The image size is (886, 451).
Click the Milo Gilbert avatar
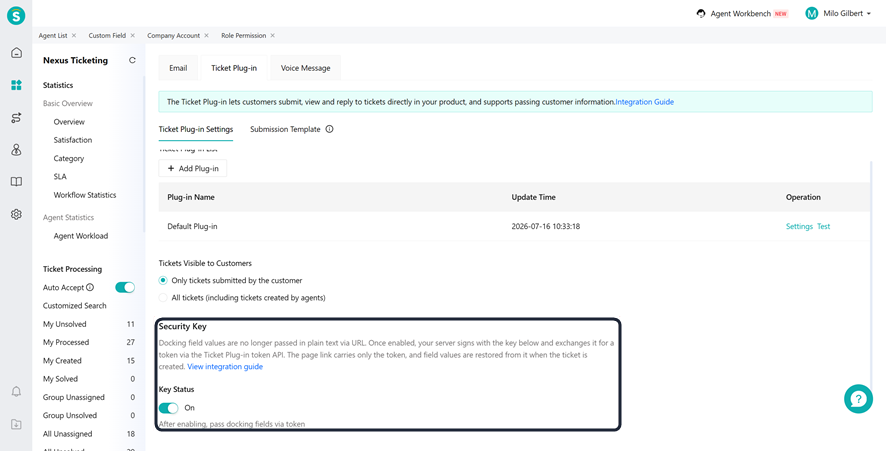811,14
